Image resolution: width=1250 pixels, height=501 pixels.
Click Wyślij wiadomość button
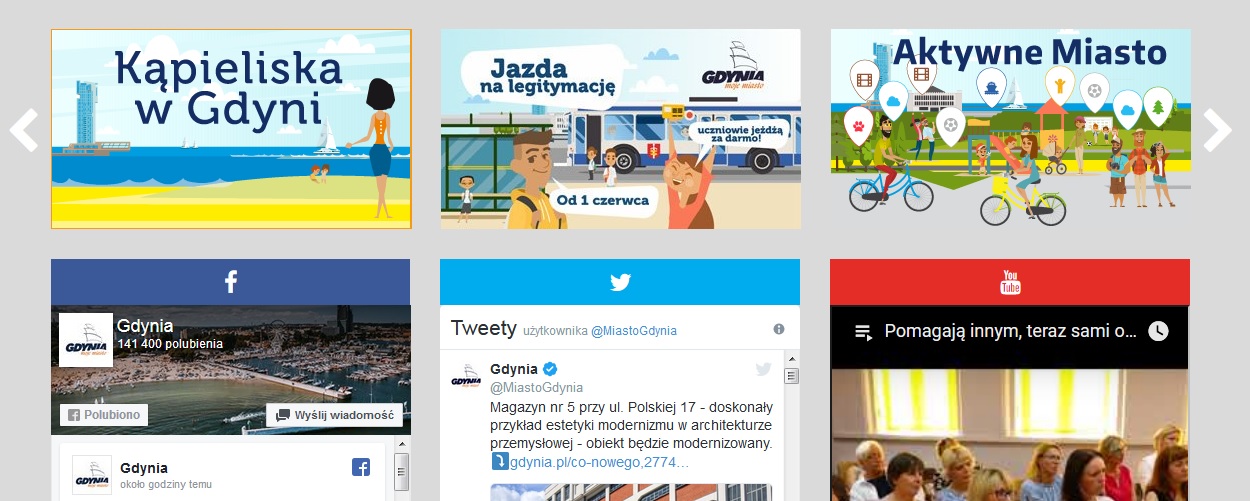(x=334, y=415)
